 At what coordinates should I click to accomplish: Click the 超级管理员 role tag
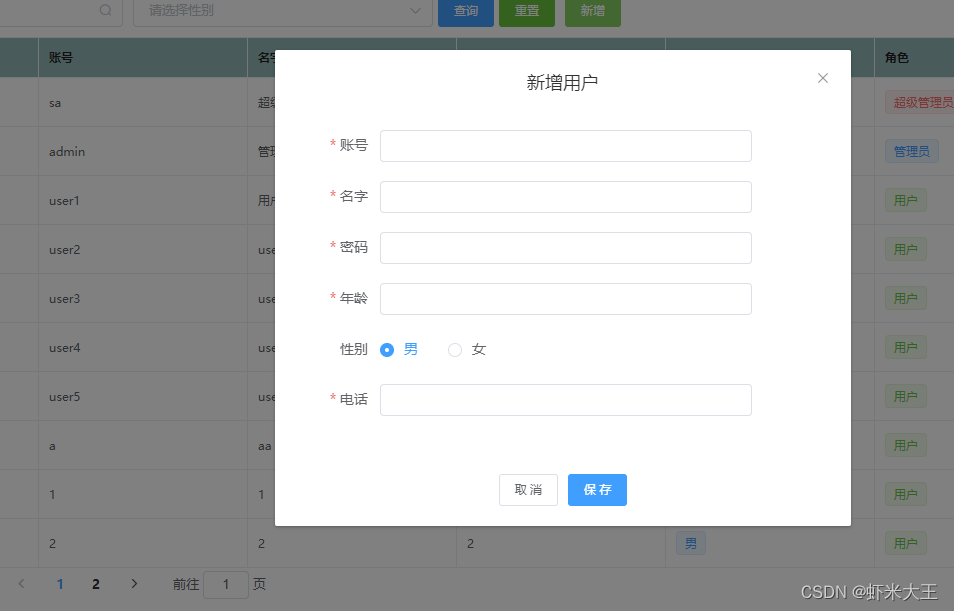coord(920,103)
